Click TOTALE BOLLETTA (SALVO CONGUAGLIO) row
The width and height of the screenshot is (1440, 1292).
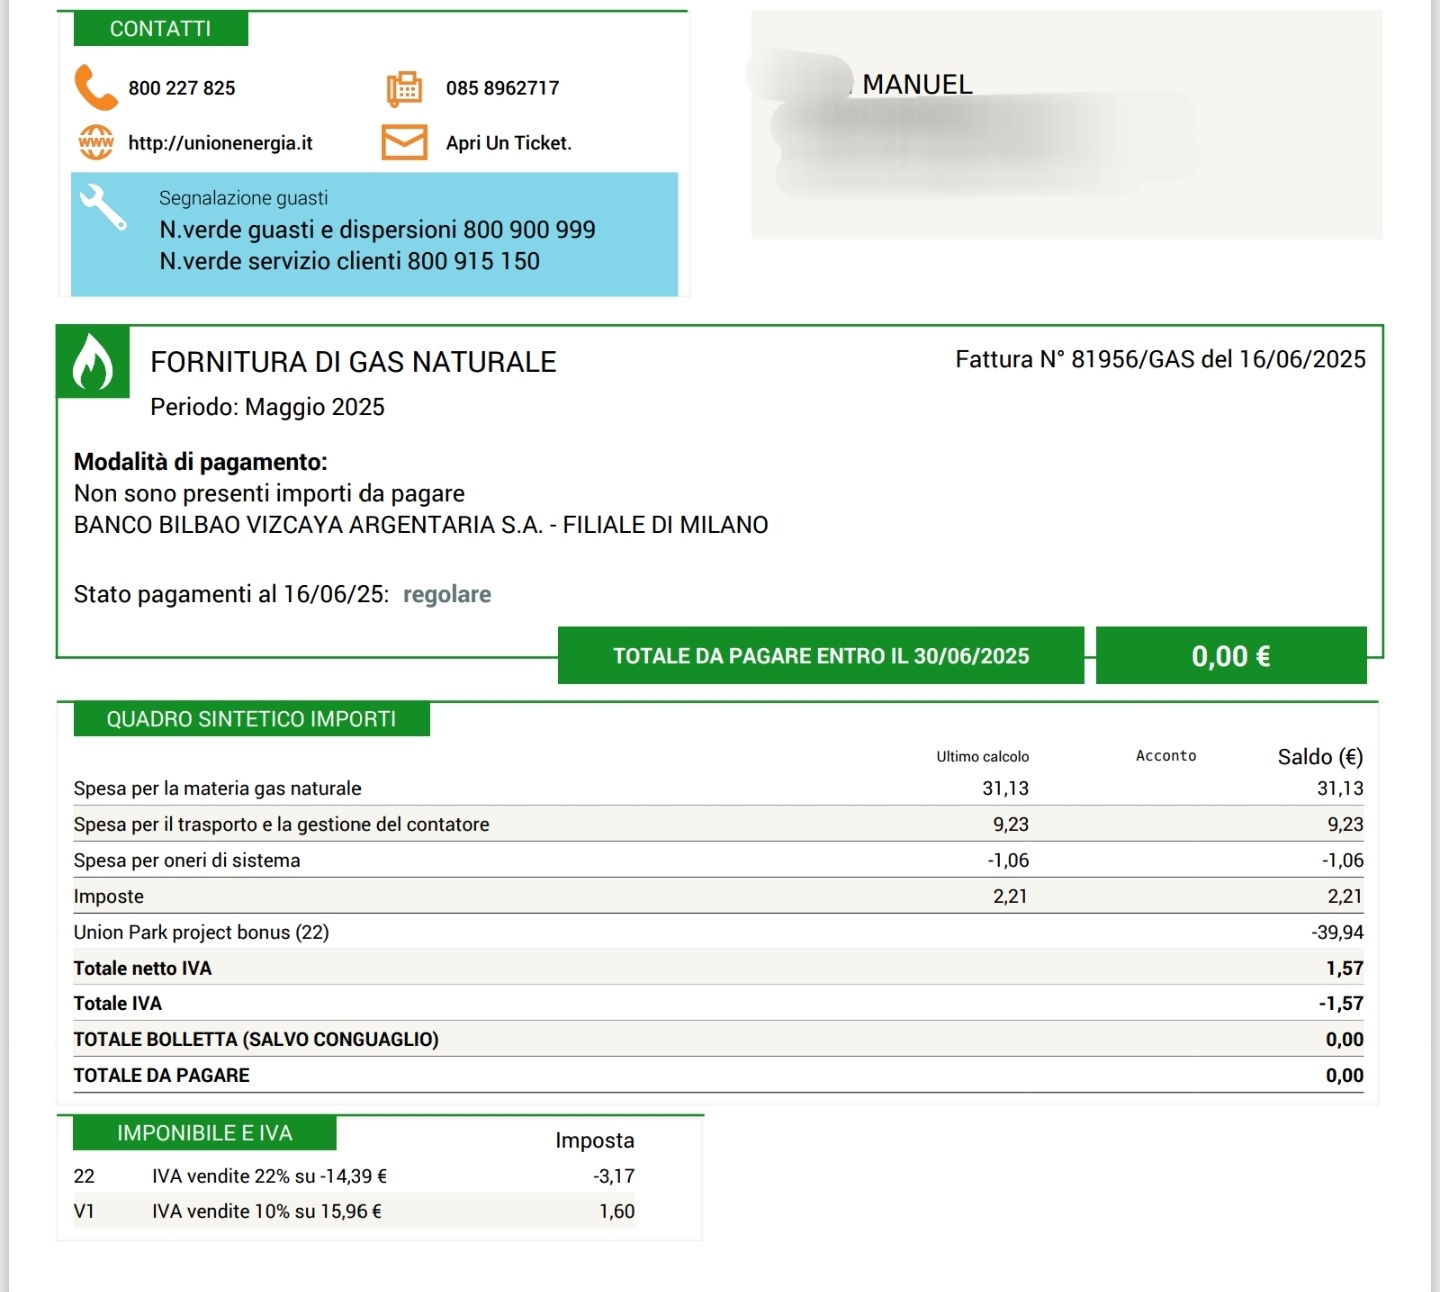[718, 1039]
